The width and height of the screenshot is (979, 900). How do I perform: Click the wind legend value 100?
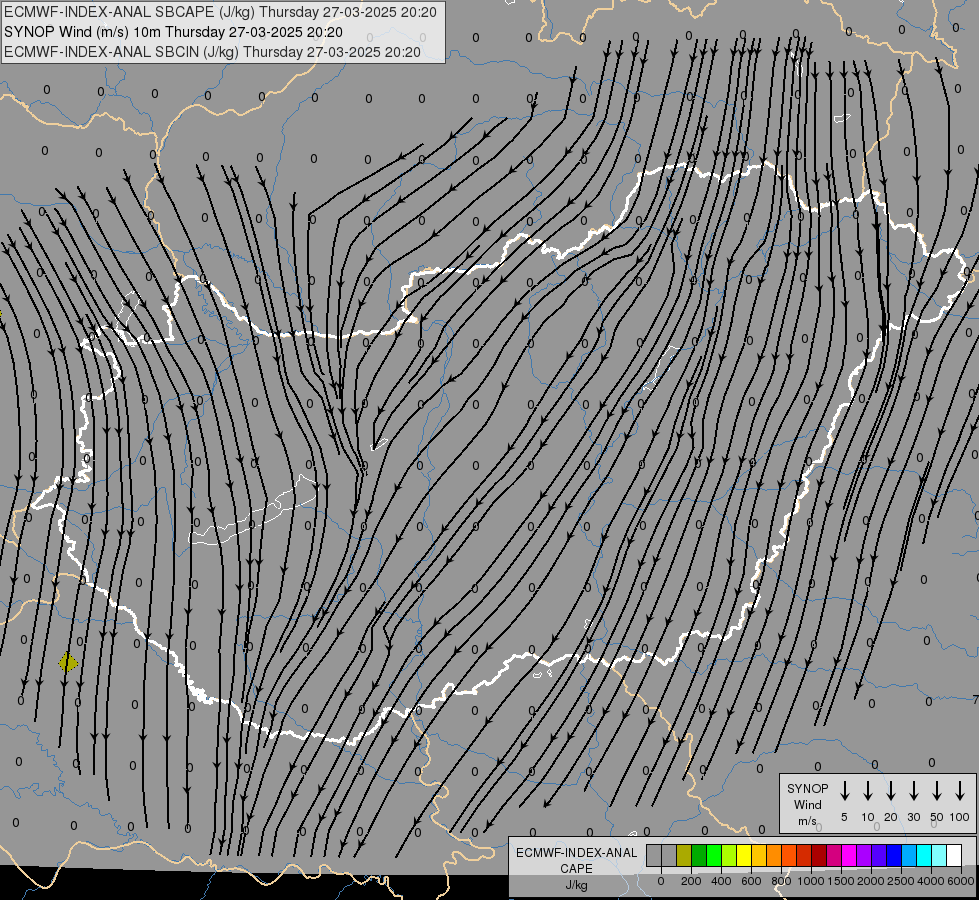(x=960, y=817)
